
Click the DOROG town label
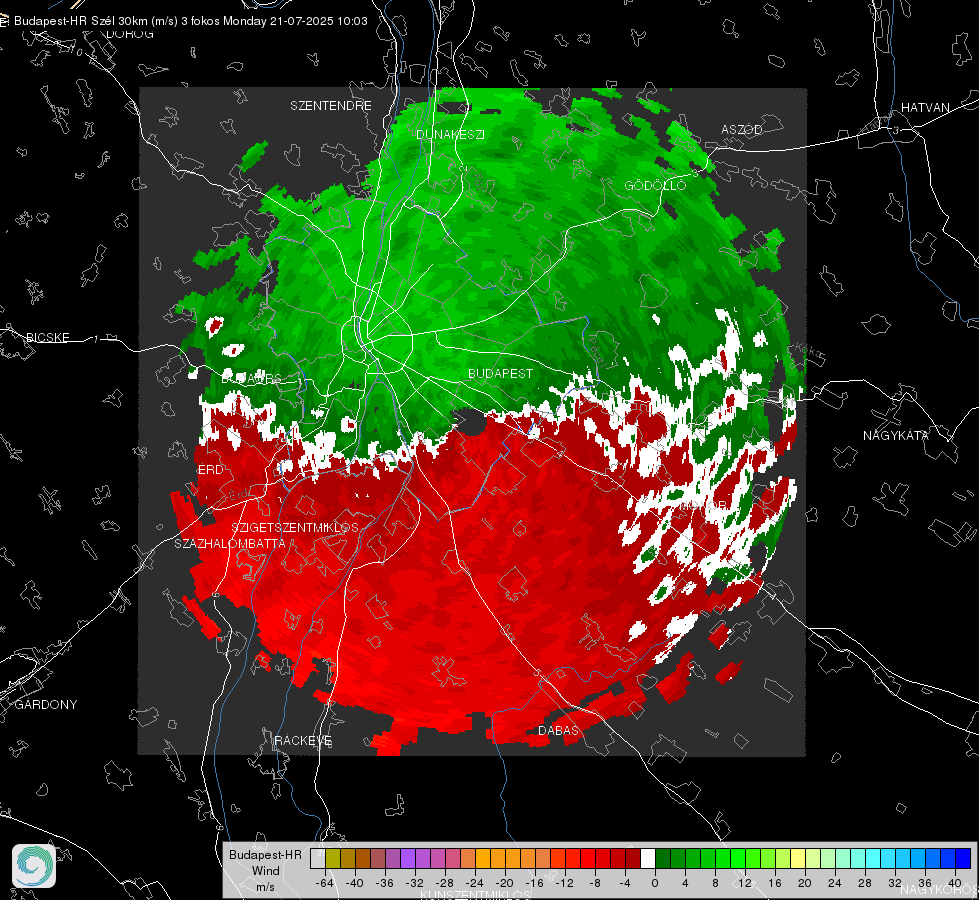130,34
